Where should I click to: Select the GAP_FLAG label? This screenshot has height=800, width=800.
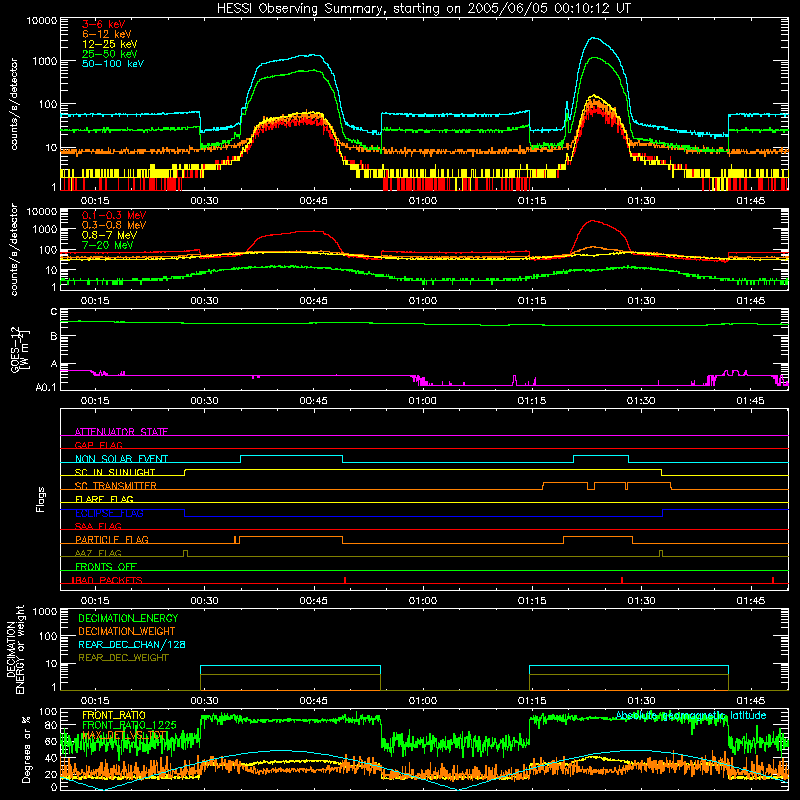(x=98, y=445)
